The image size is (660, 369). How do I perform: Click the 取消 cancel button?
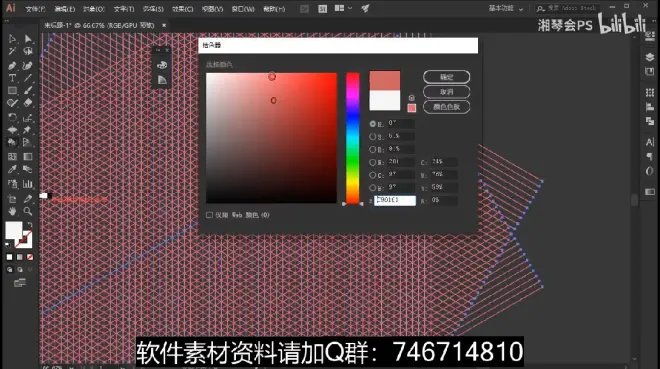[x=447, y=92]
